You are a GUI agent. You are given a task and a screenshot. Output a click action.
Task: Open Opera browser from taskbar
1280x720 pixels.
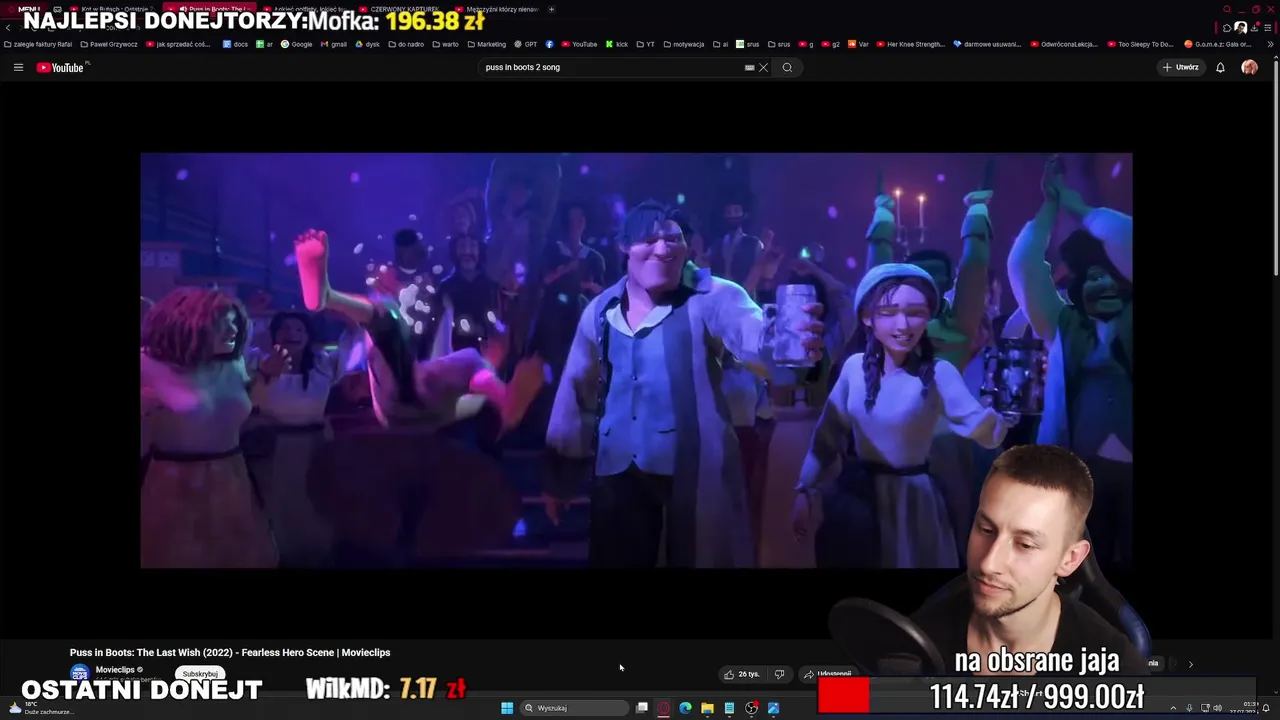pos(663,708)
